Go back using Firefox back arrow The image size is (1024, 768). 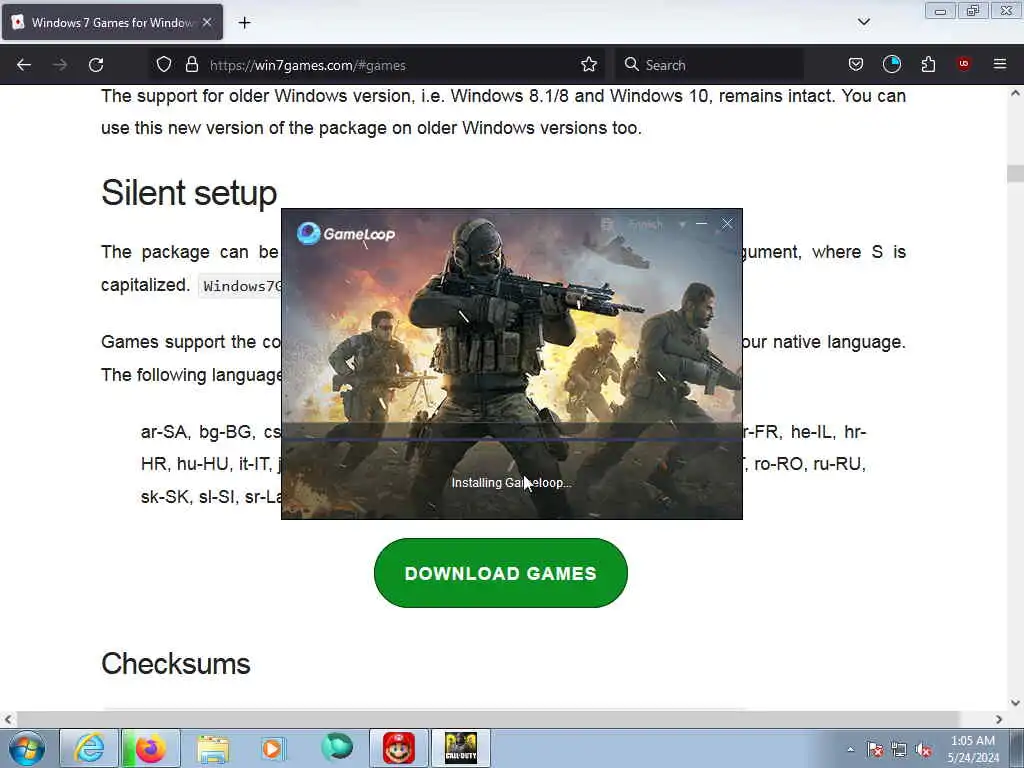(24, 65)
